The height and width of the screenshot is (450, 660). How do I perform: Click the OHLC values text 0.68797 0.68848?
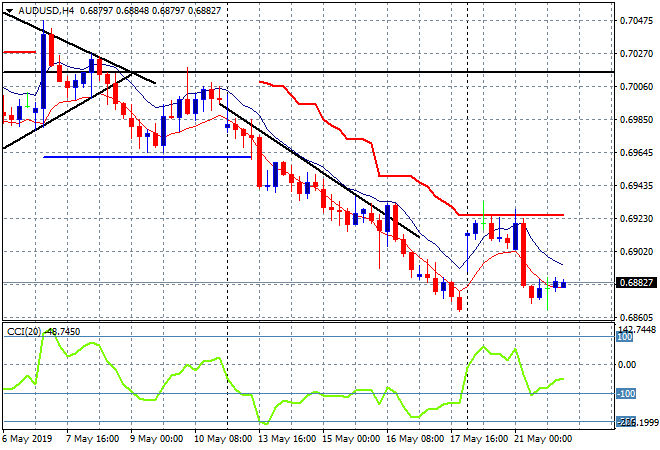point(114,11)
